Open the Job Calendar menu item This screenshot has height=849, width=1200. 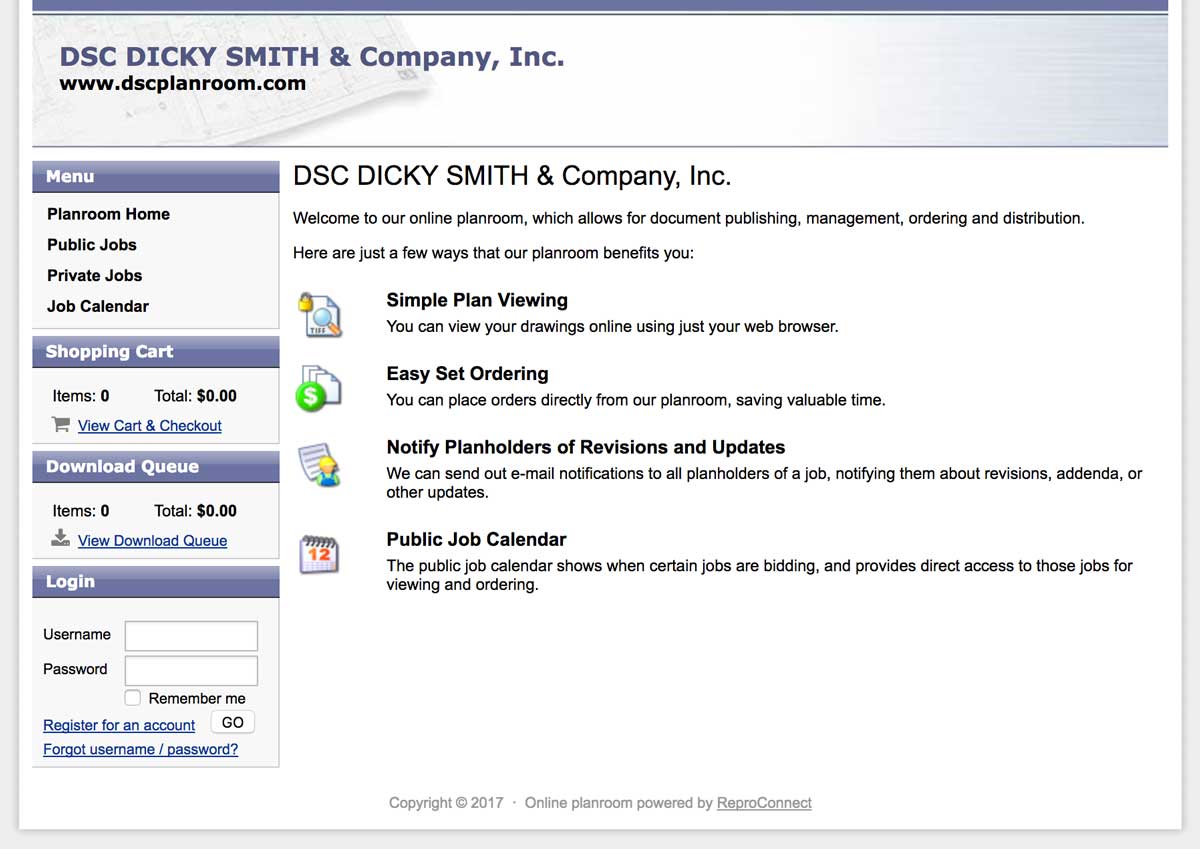coord(98,307)
